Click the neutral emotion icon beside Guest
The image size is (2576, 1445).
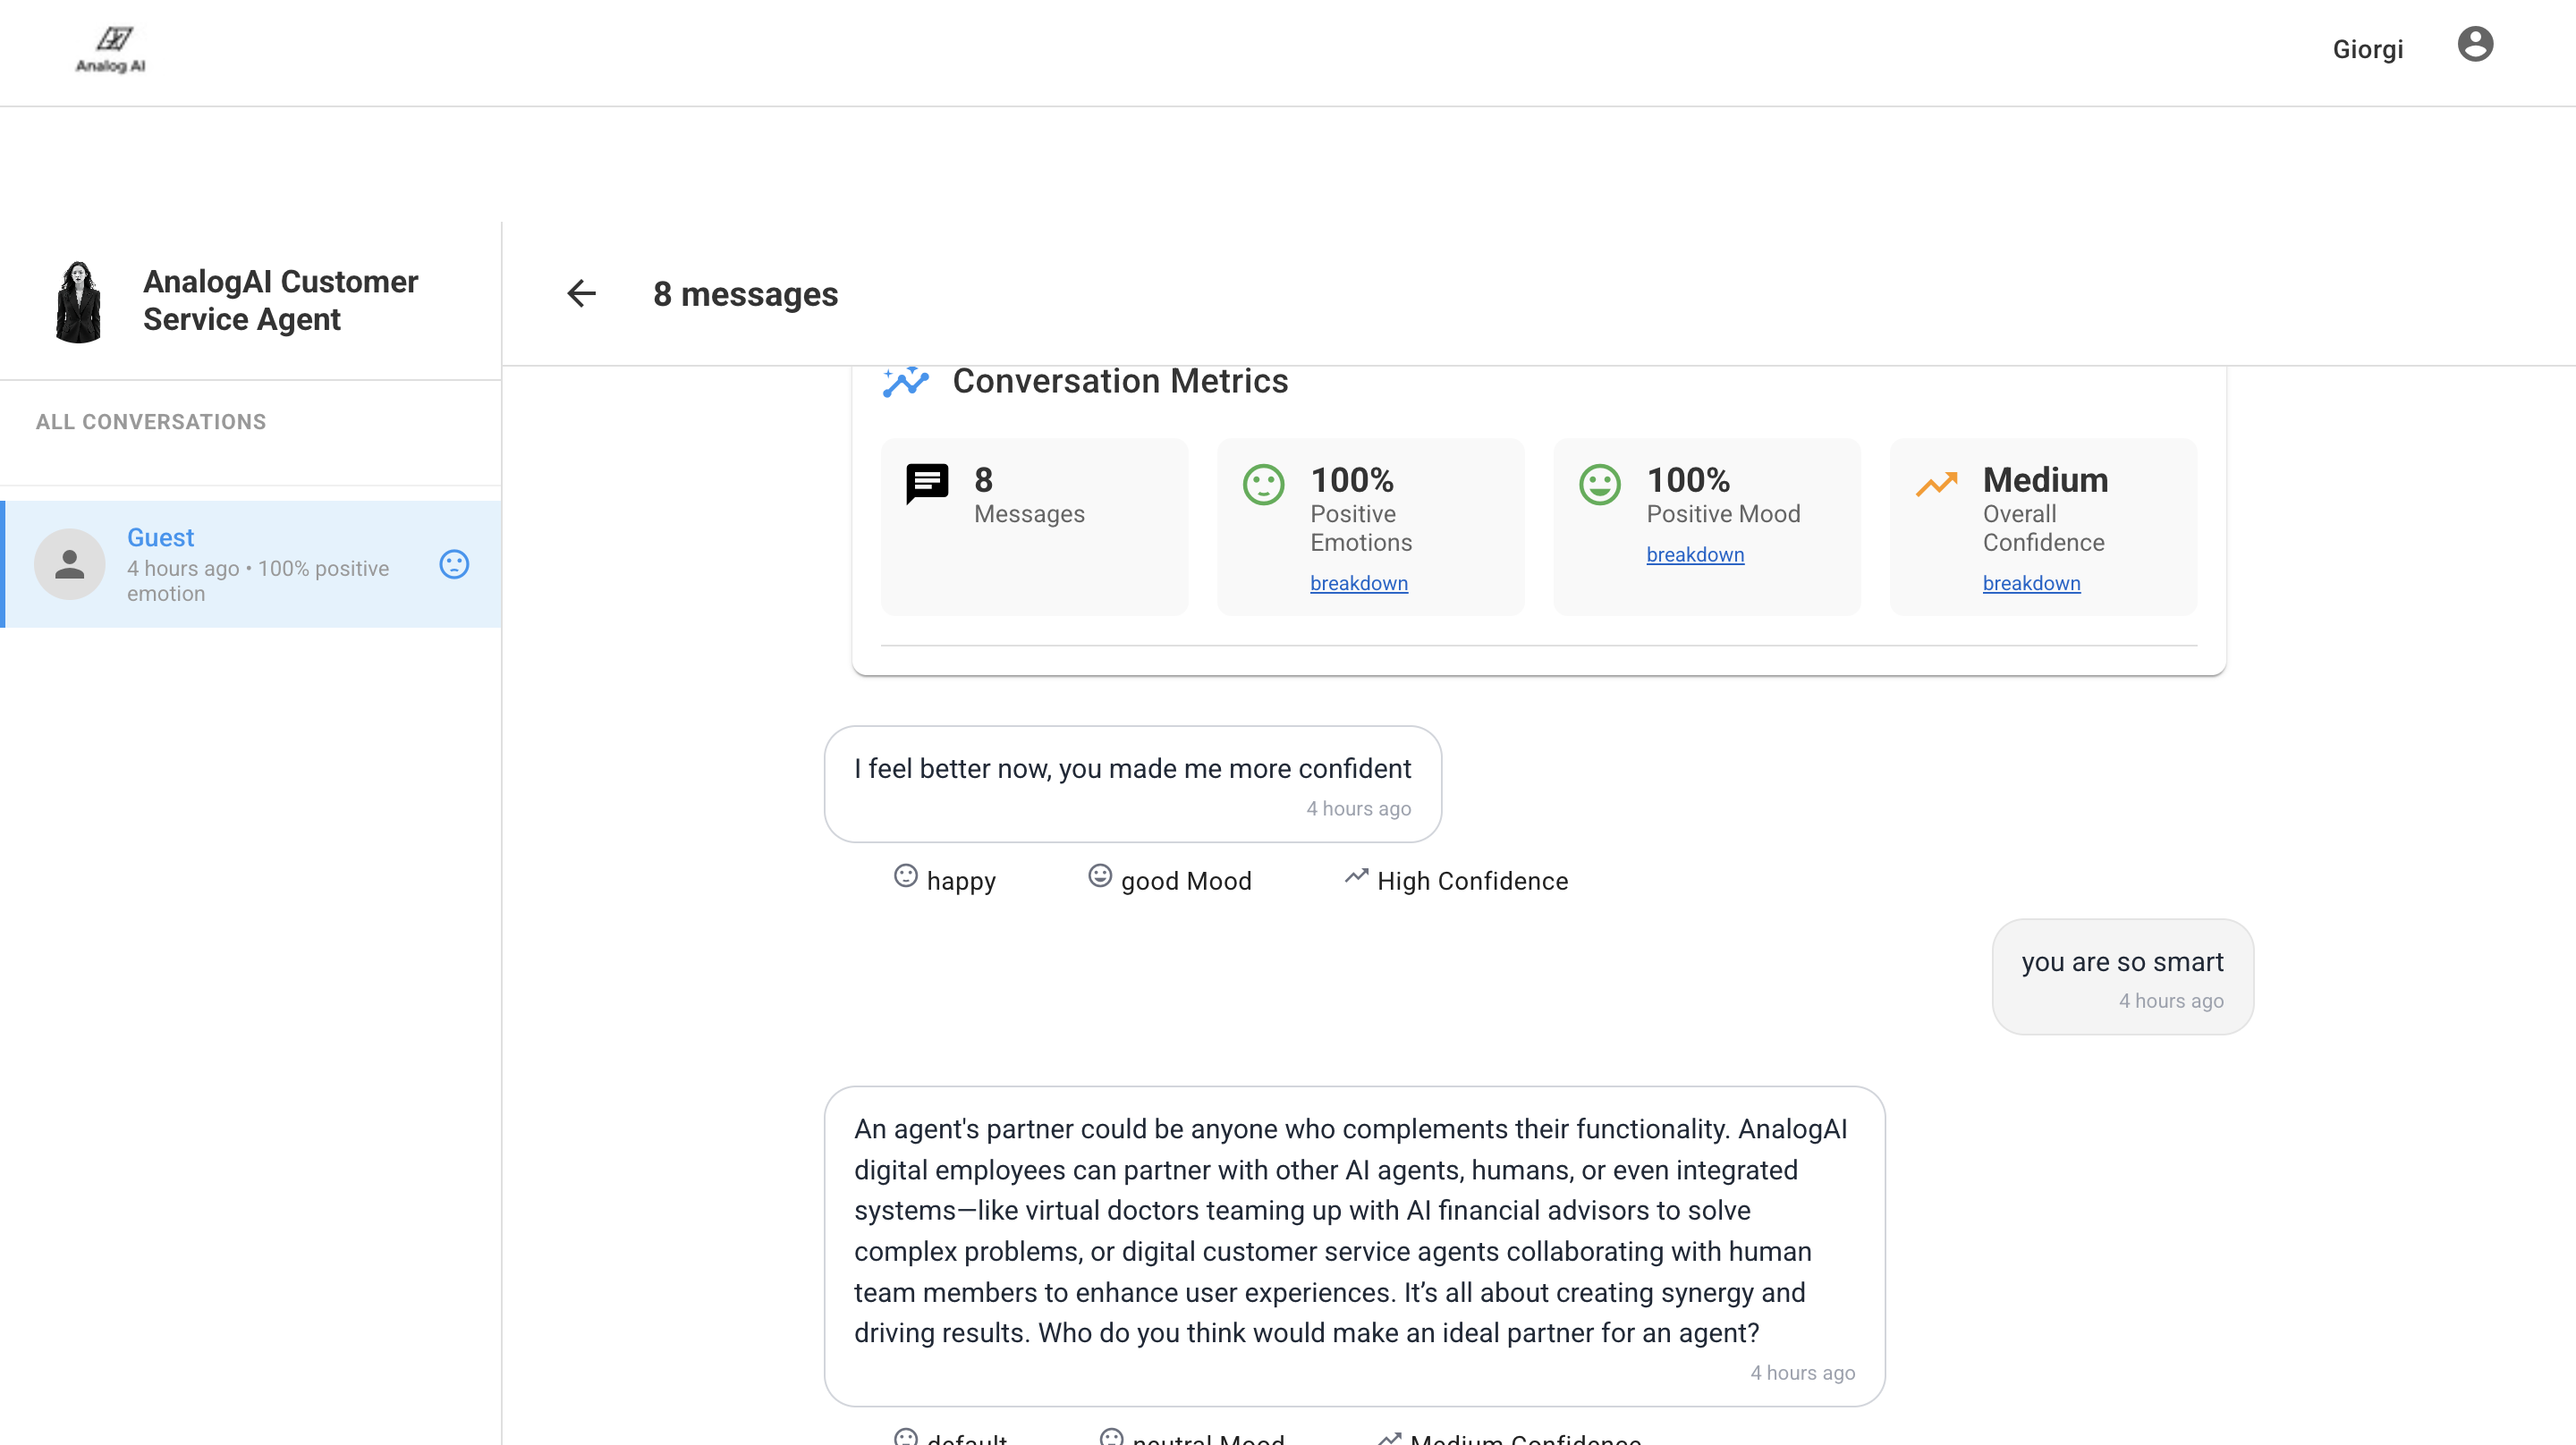pos(454,564)
